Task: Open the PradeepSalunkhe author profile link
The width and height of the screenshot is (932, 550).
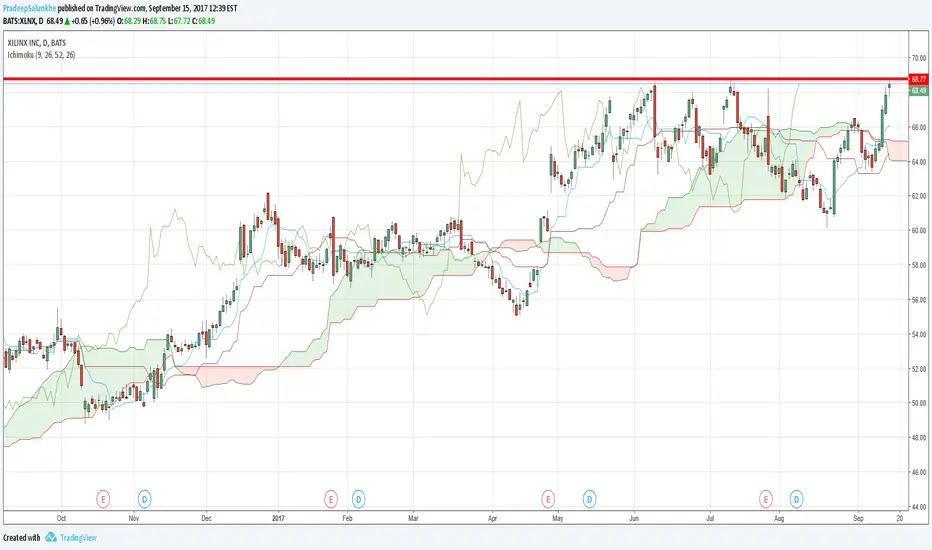Action: (30, 8)
